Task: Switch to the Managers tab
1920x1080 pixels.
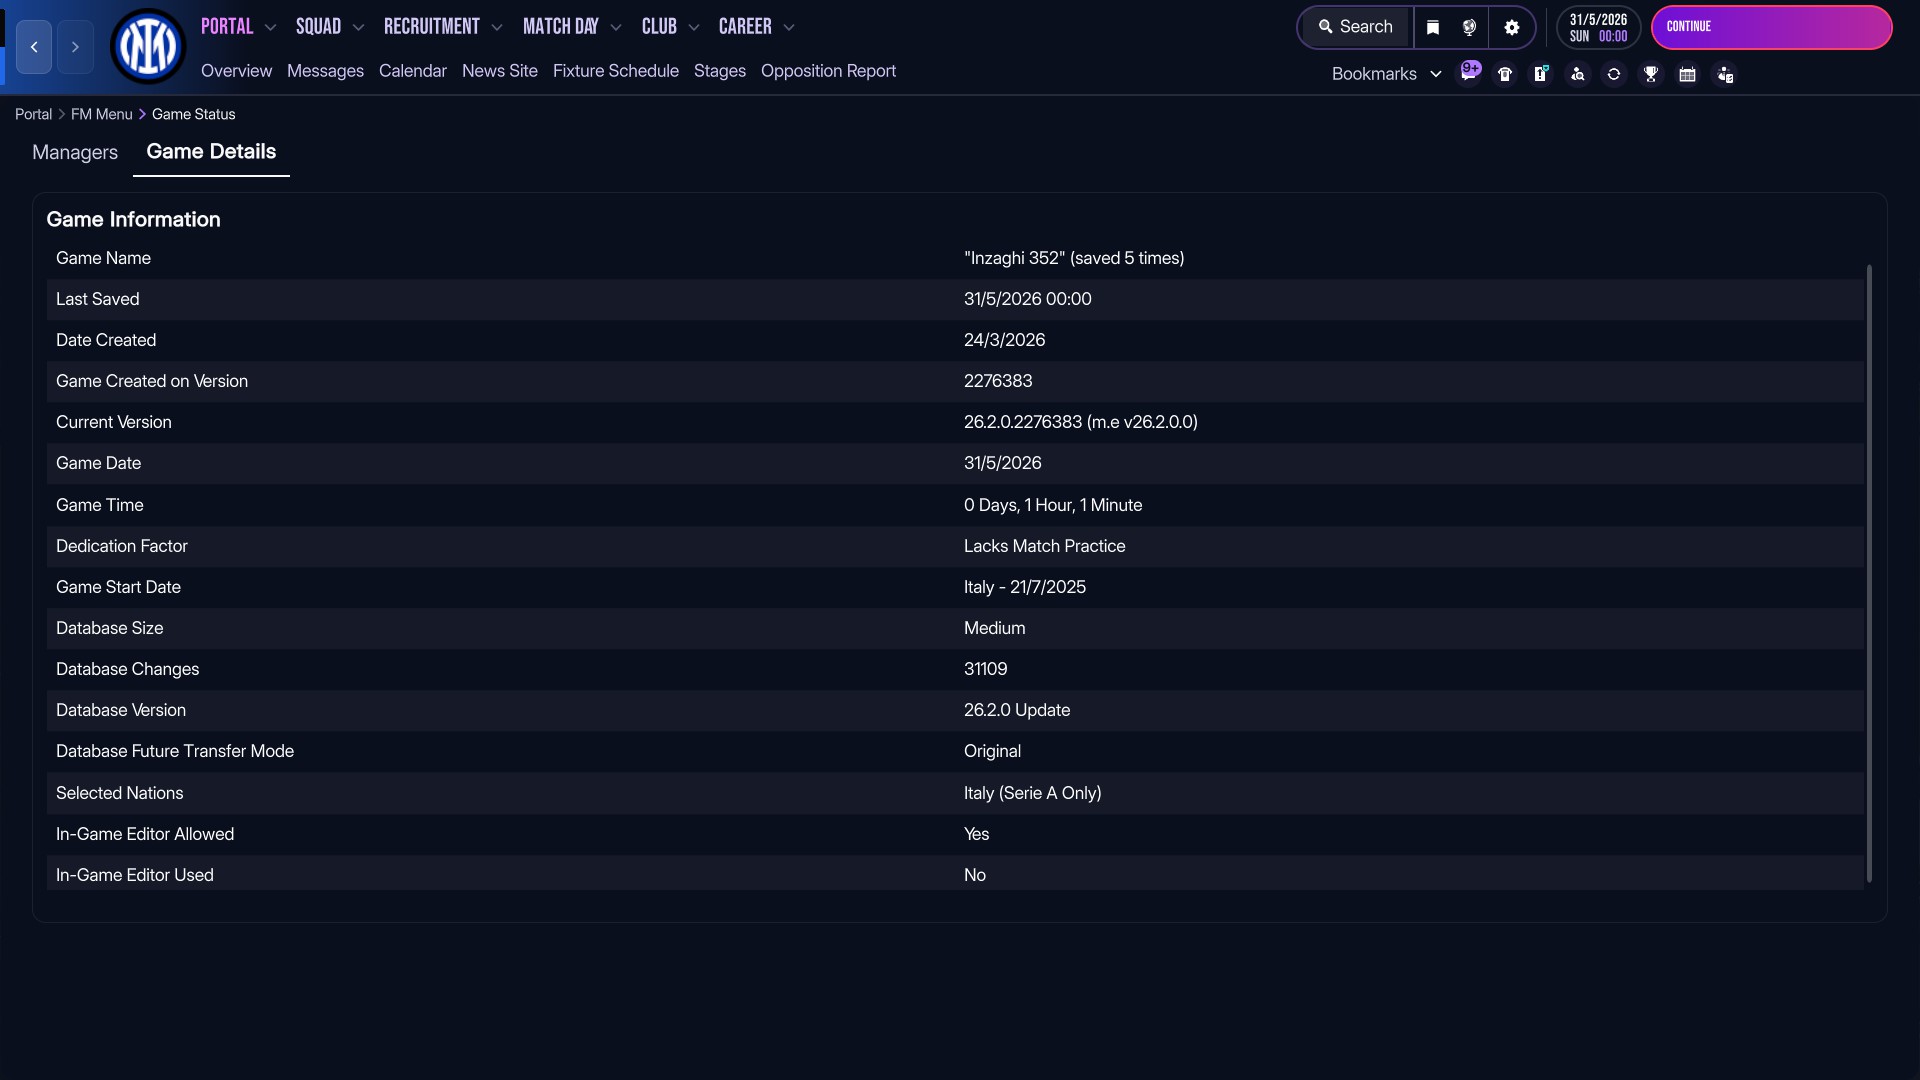Action: pos(75,152)
